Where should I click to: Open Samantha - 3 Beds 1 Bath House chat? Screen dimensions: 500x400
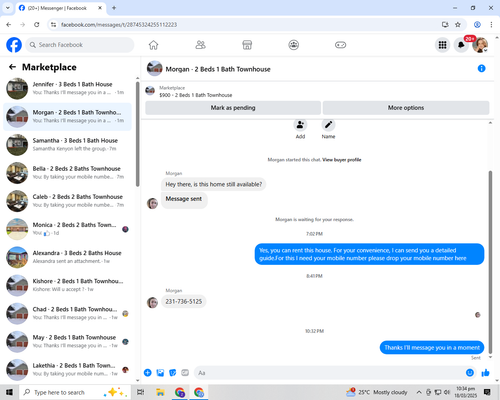pyautogui.click(x=67, y=145)
